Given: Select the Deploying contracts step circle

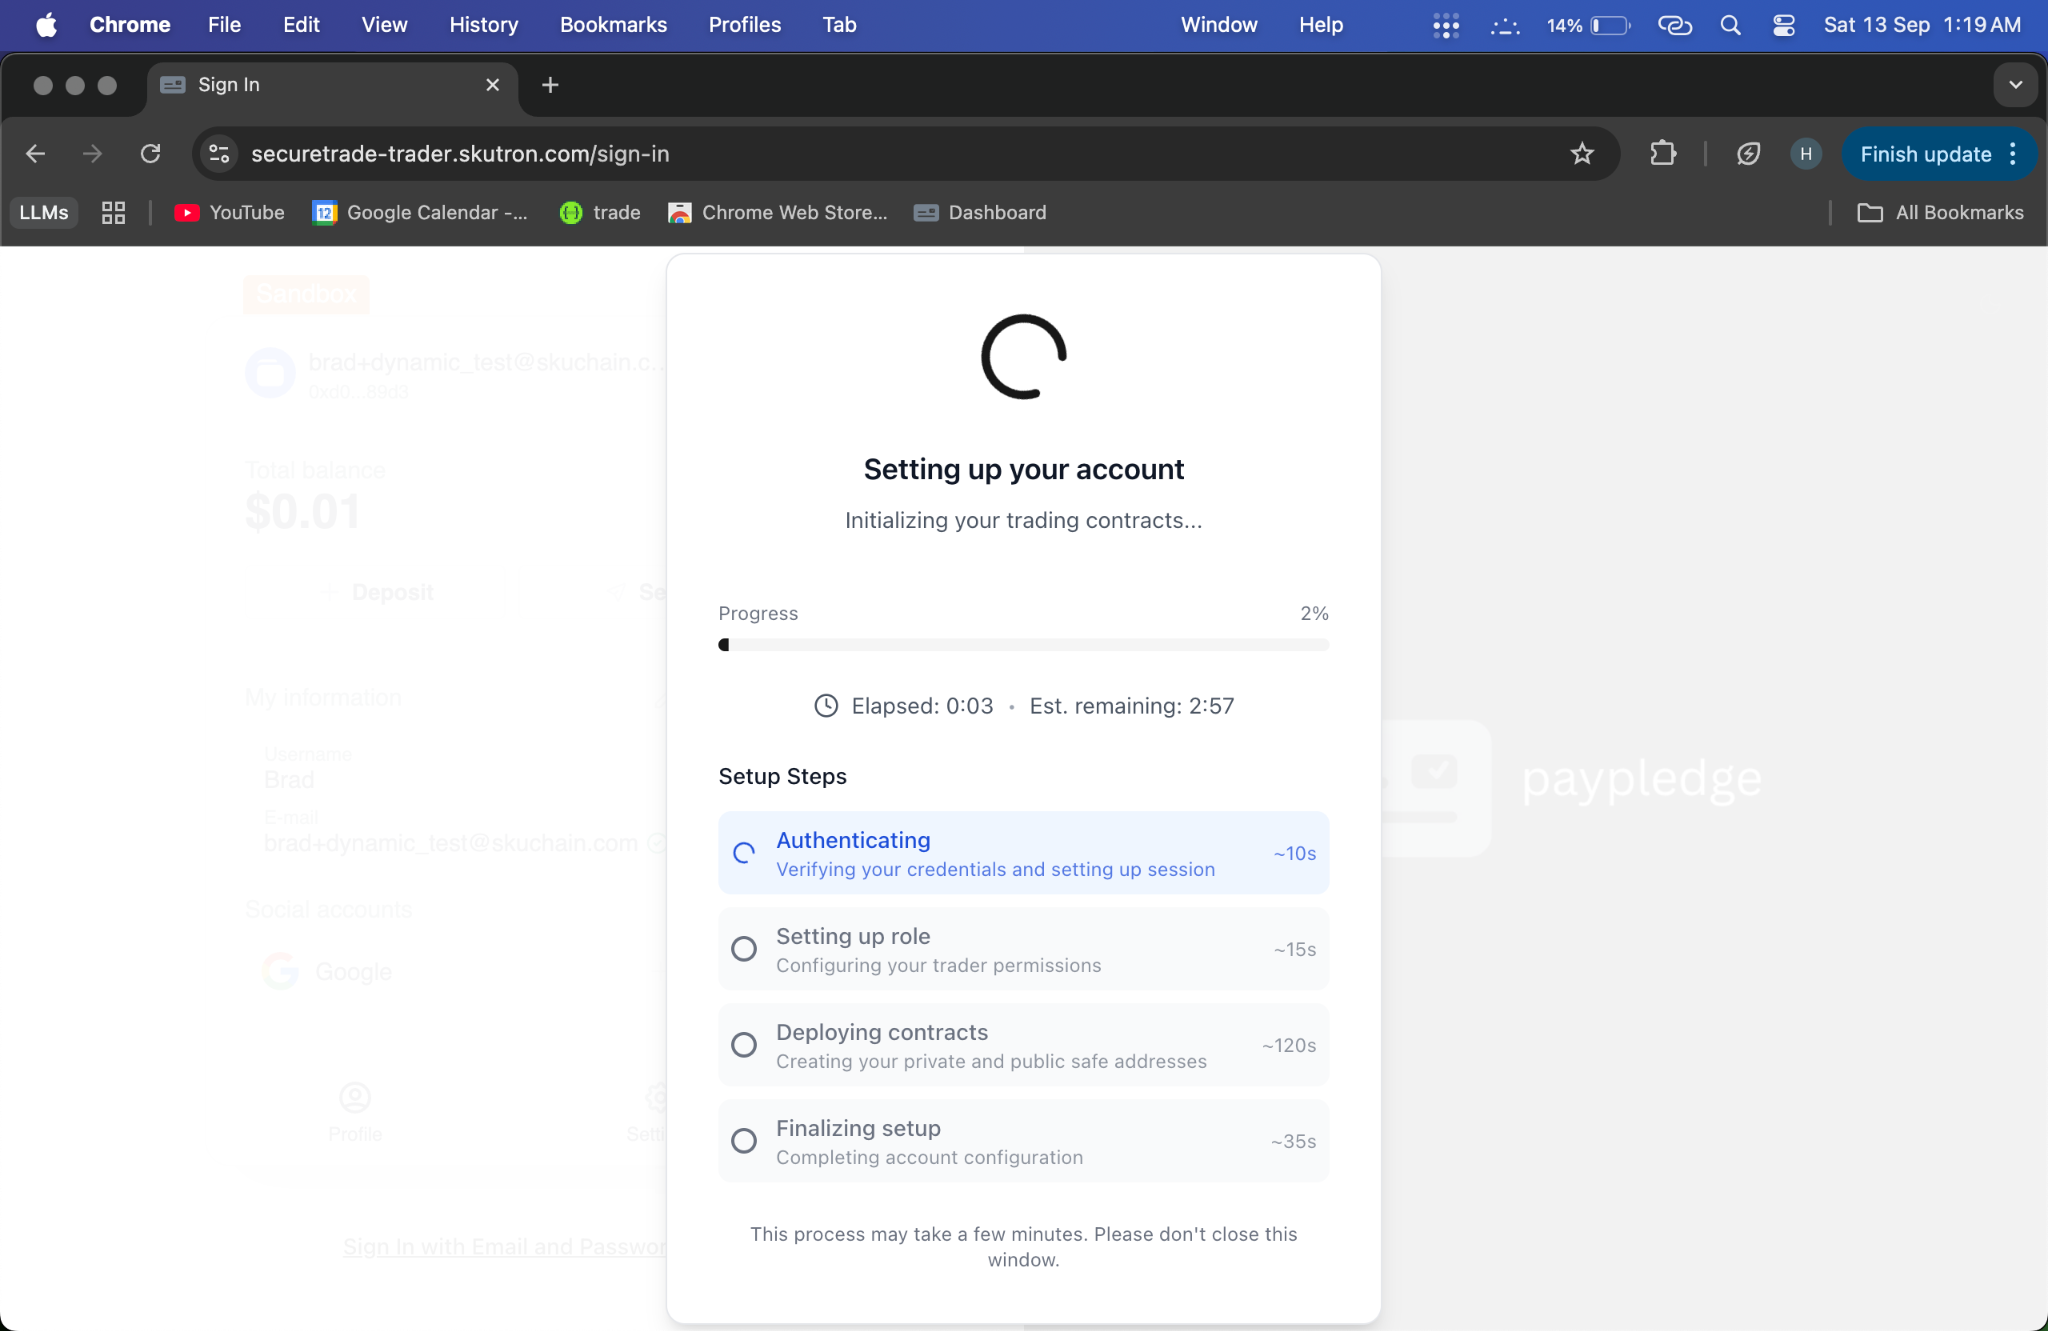Looking at the screenshot, I should click(x=744, y=1045).
